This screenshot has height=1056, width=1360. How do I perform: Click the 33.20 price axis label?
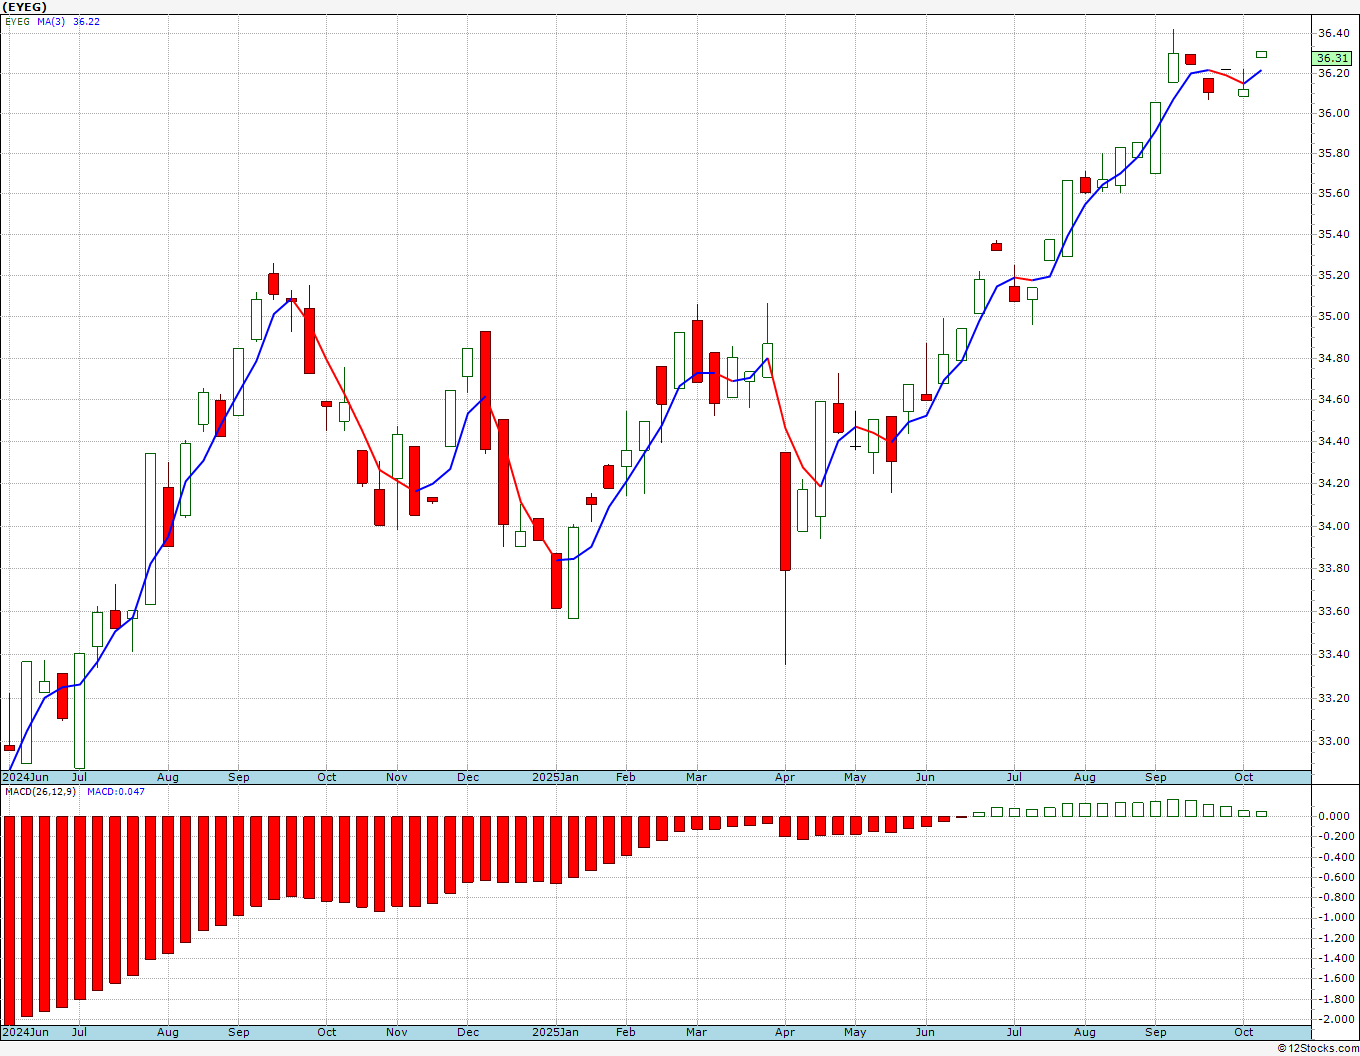1332,698
